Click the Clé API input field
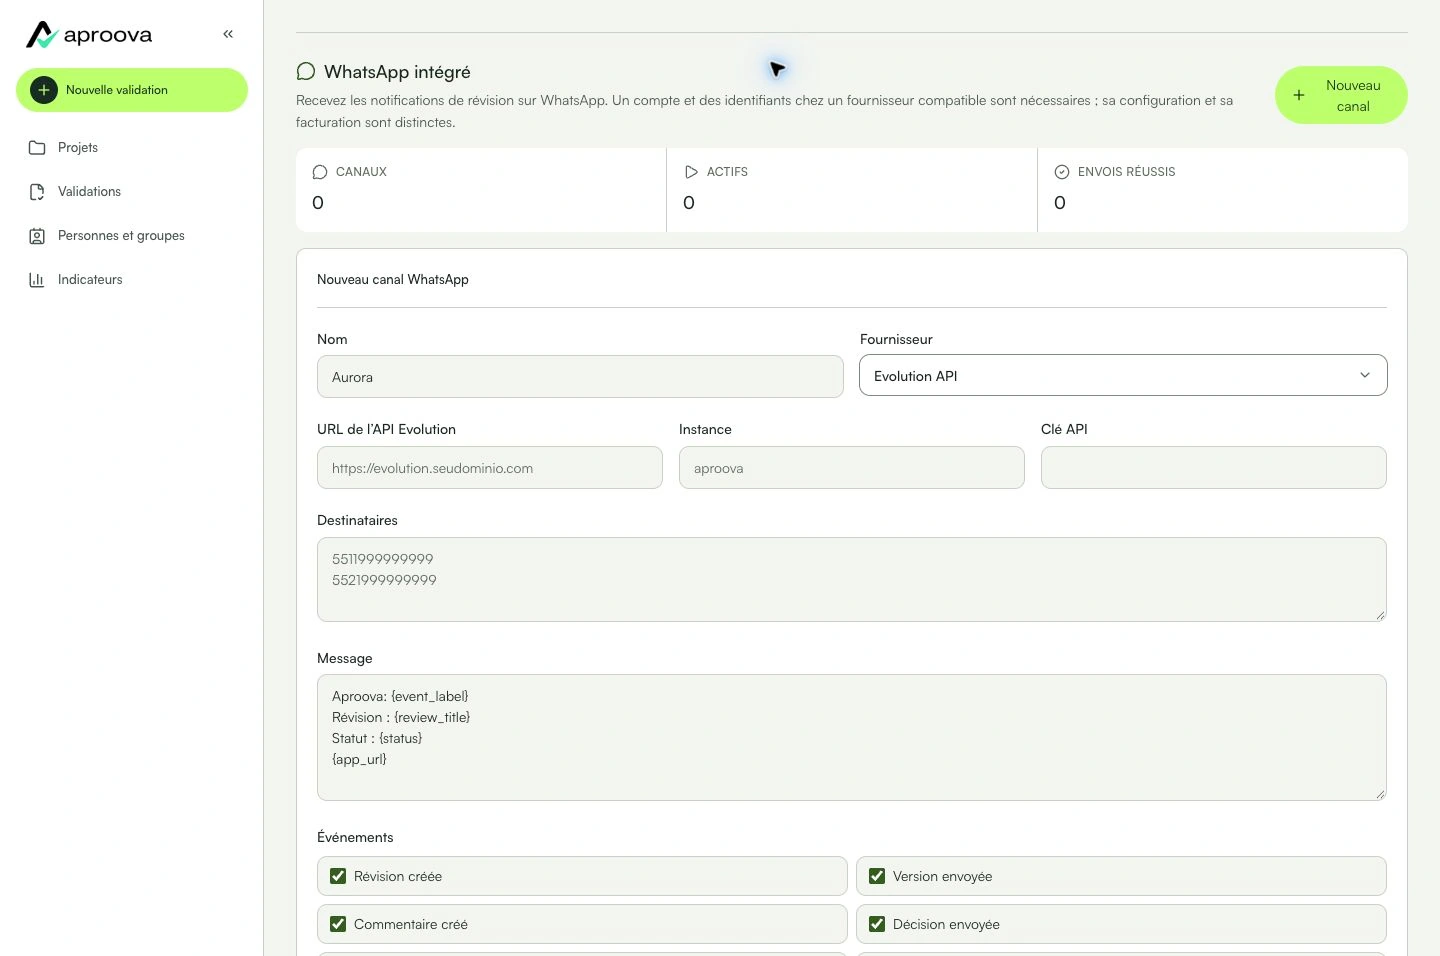The height and width of the screenshot is (956, 1440). pyautogui.click(x=1214, y=468)
